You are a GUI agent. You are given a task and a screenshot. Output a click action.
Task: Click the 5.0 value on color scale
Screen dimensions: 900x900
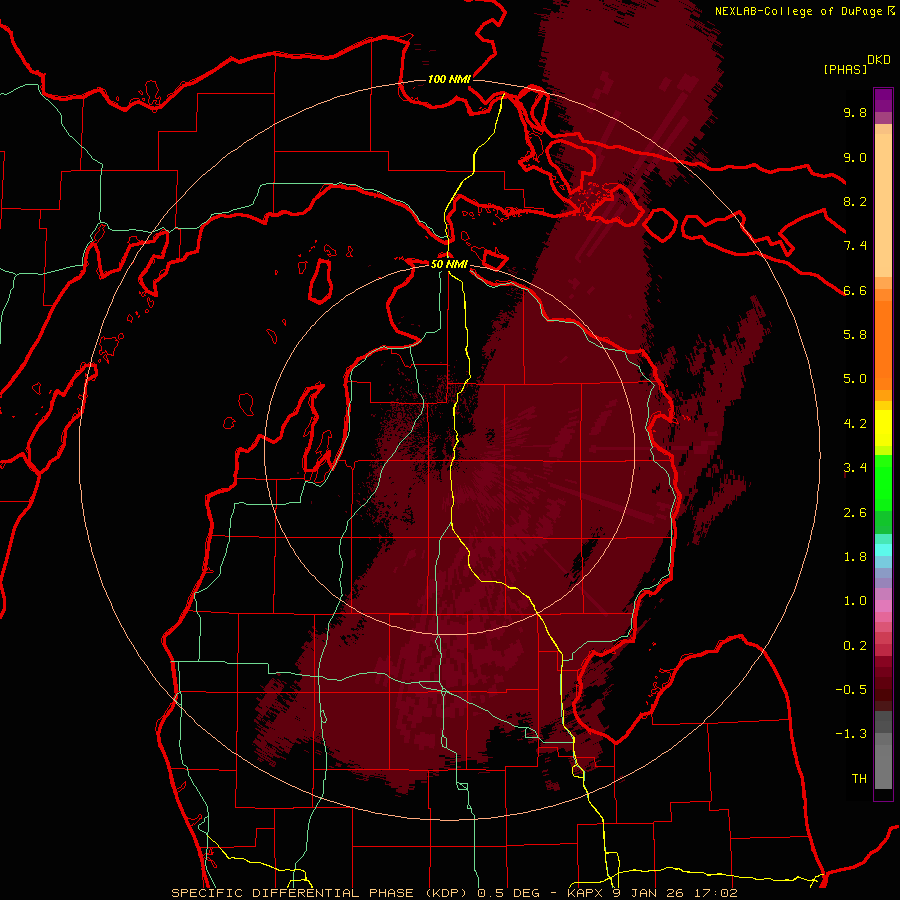point(855,379)
